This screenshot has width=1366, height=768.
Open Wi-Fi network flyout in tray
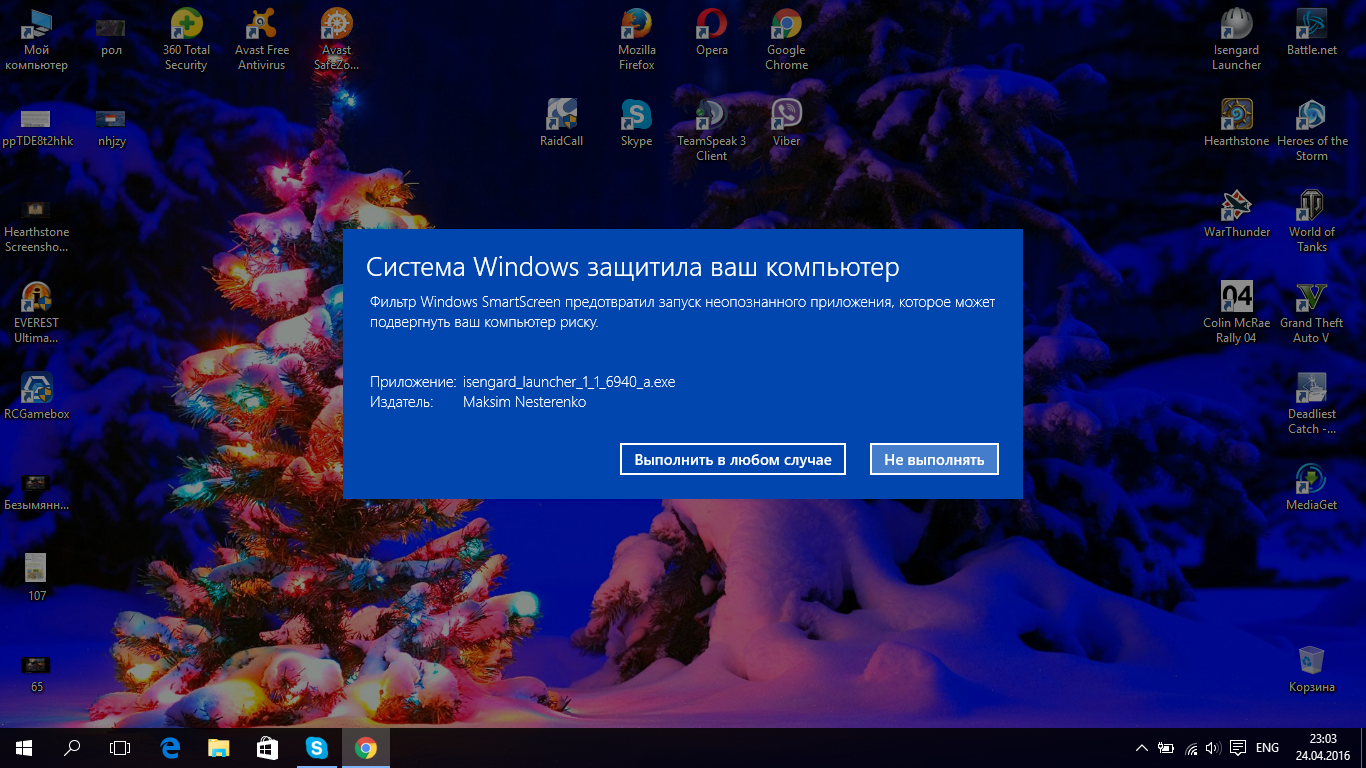tap(1191, 748)
